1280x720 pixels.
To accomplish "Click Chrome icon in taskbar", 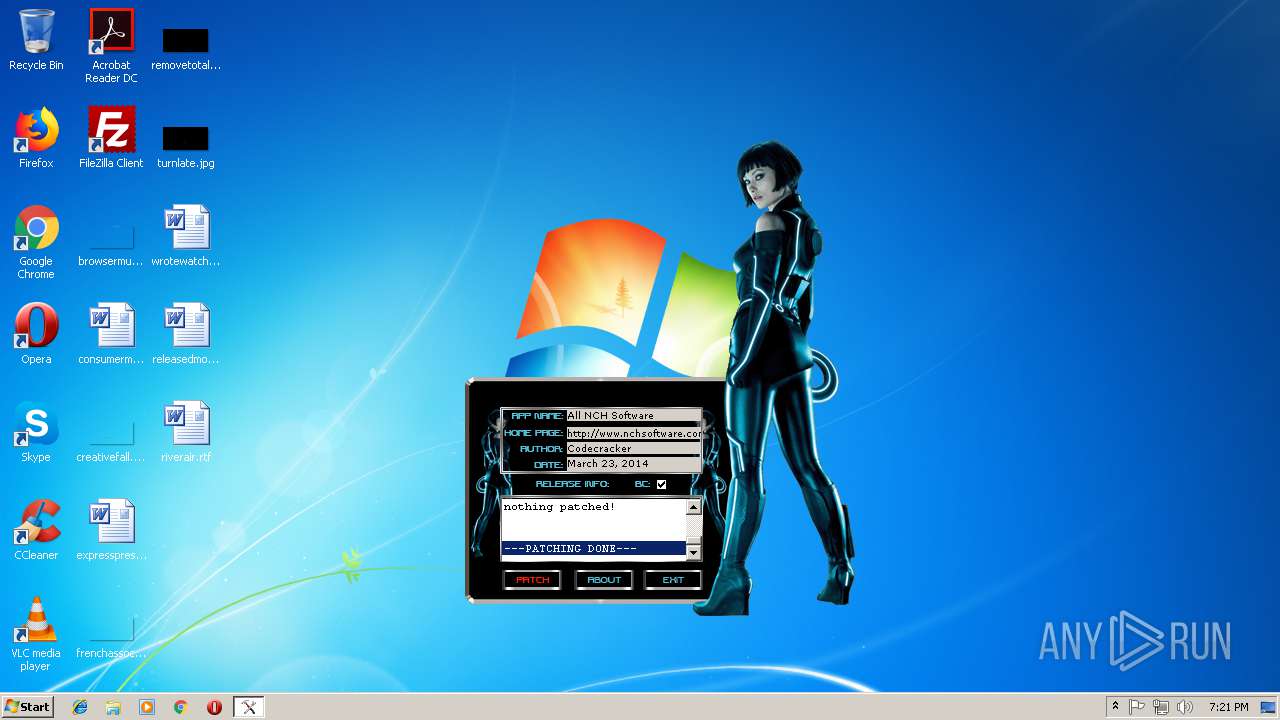I will pyautogui.click(x=180, y=707).
